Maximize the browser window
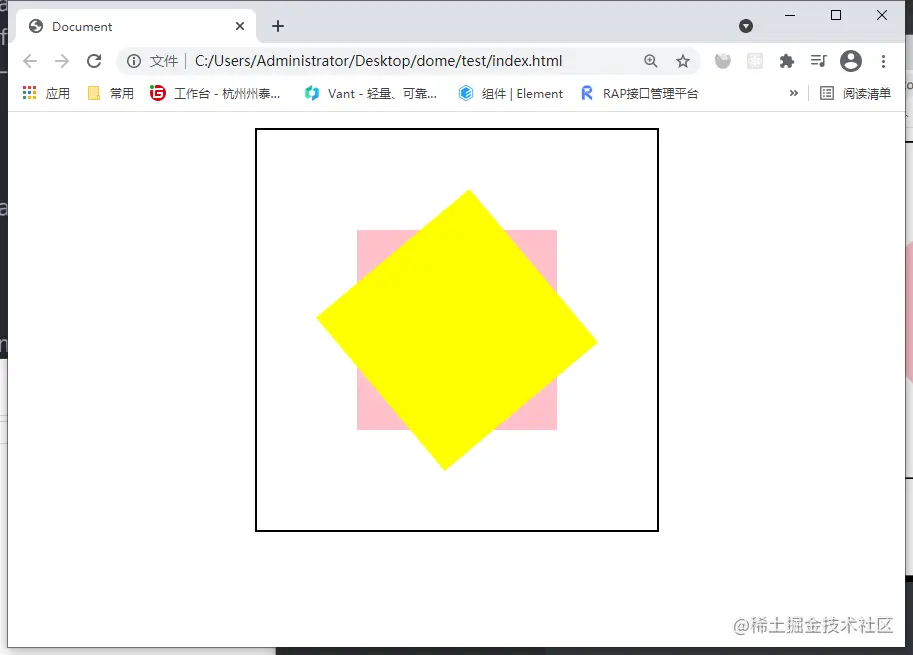Image resolution: width=913 pixels, height=655 pixels. 836,15
